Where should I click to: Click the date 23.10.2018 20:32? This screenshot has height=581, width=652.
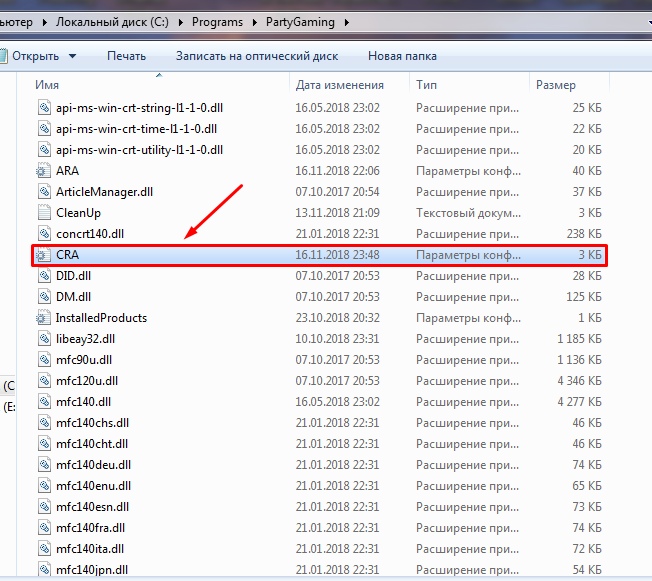pos(337,318)
